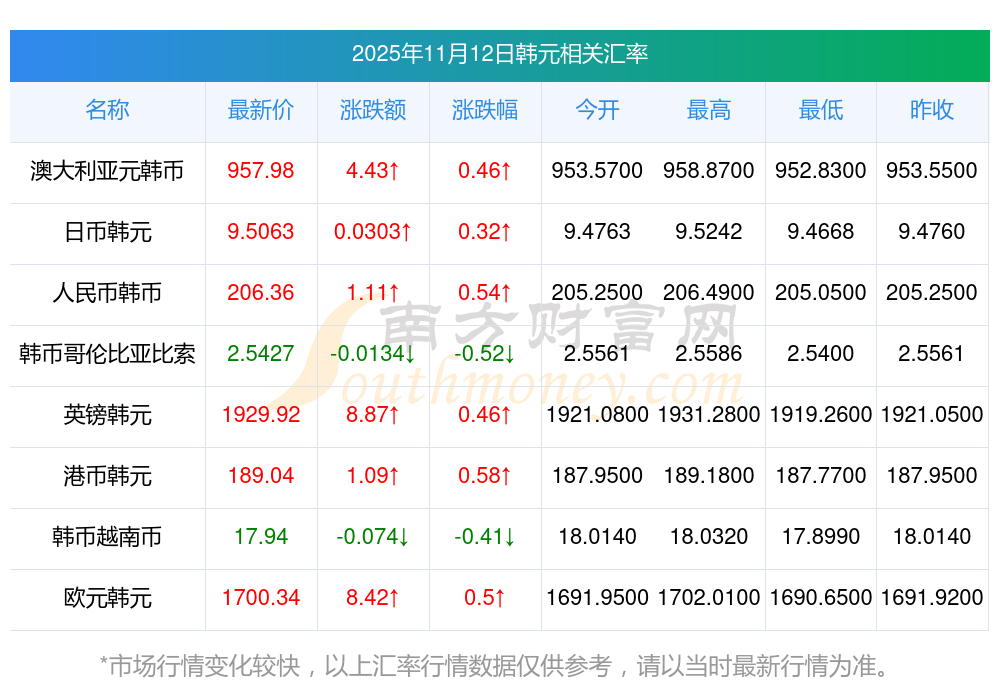Click the opening value 953.5700
This screenshot has width=1000, height=697.
click(597, 170)
